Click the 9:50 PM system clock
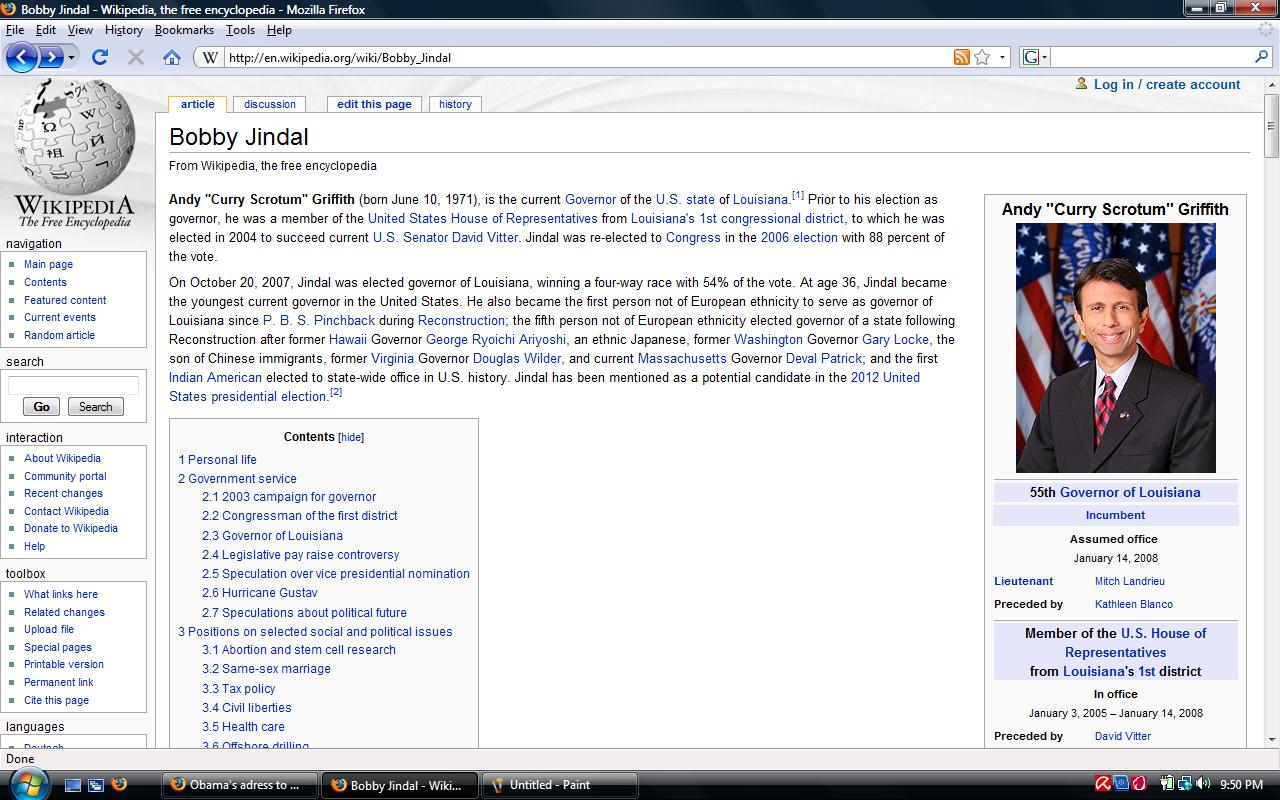 [1241, 785]
